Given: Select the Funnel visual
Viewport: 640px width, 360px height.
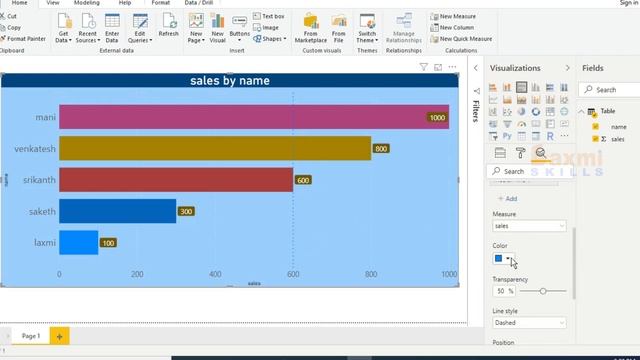Looking at the screenshot, I should pyautogui.click(x=507, y=124).
